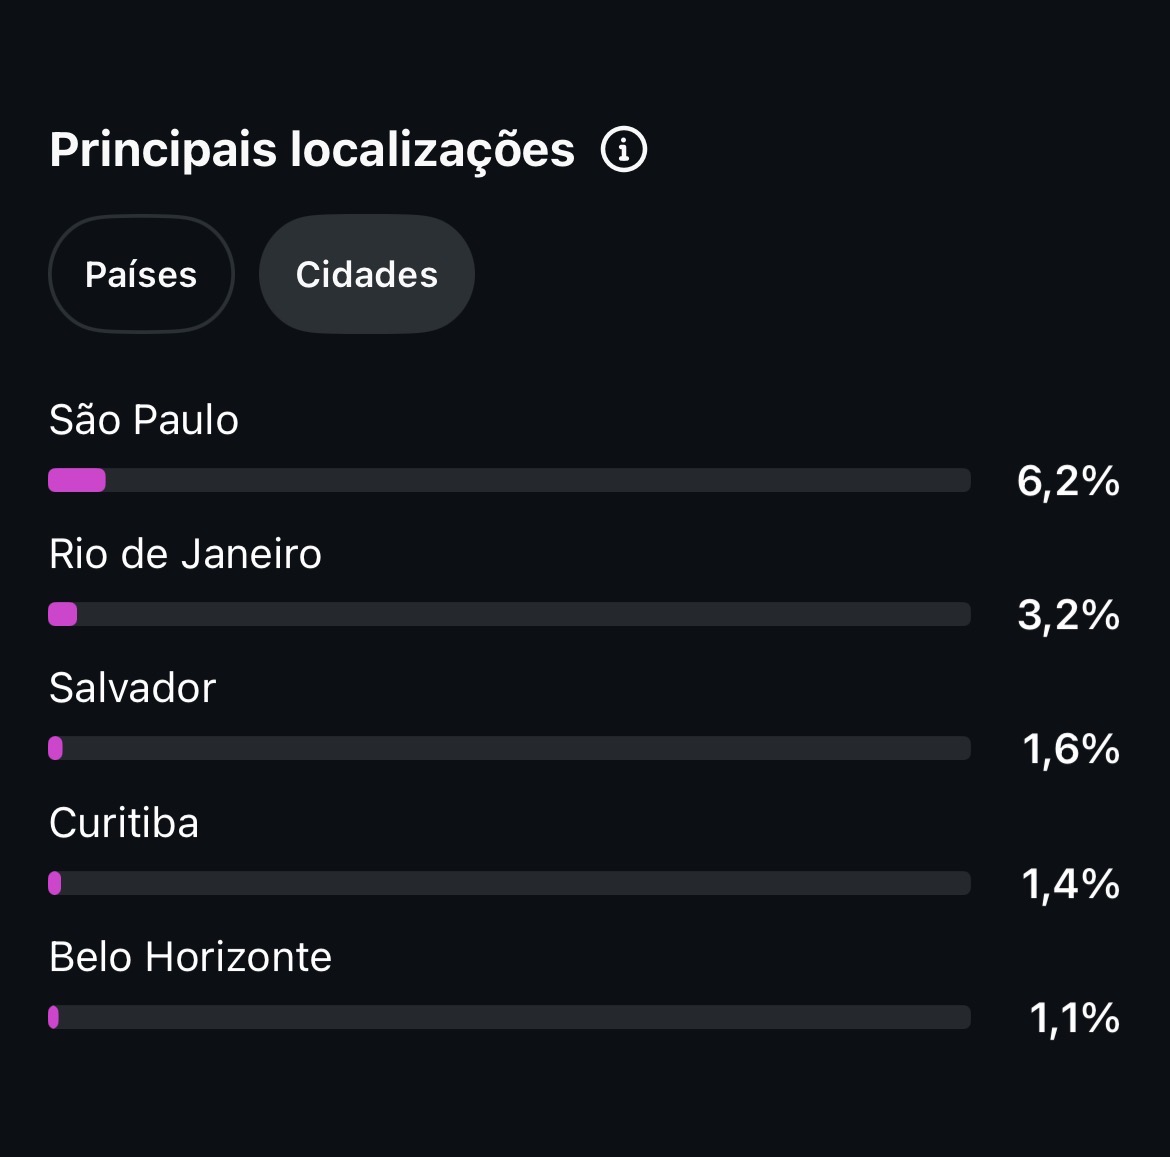Image resolution: width=1170 pixels, height=1157 pixels.
Task: Click the Salvador progress bar
Action: coord(509,748)
